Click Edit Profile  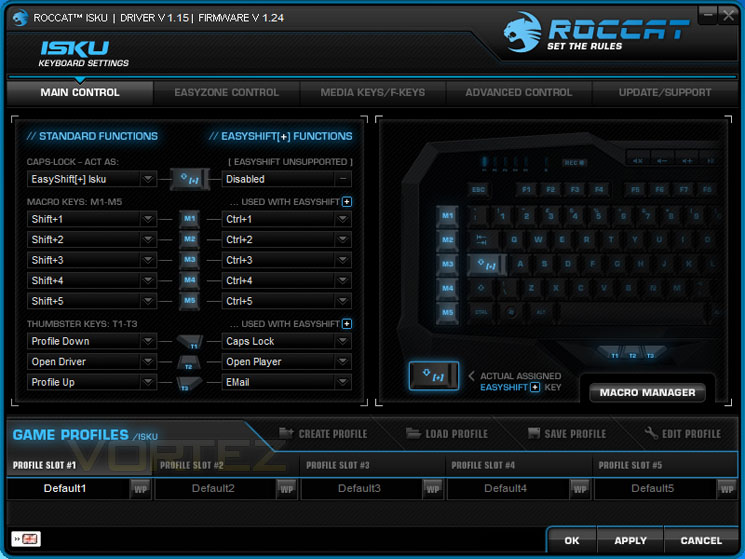coord(683,434)
